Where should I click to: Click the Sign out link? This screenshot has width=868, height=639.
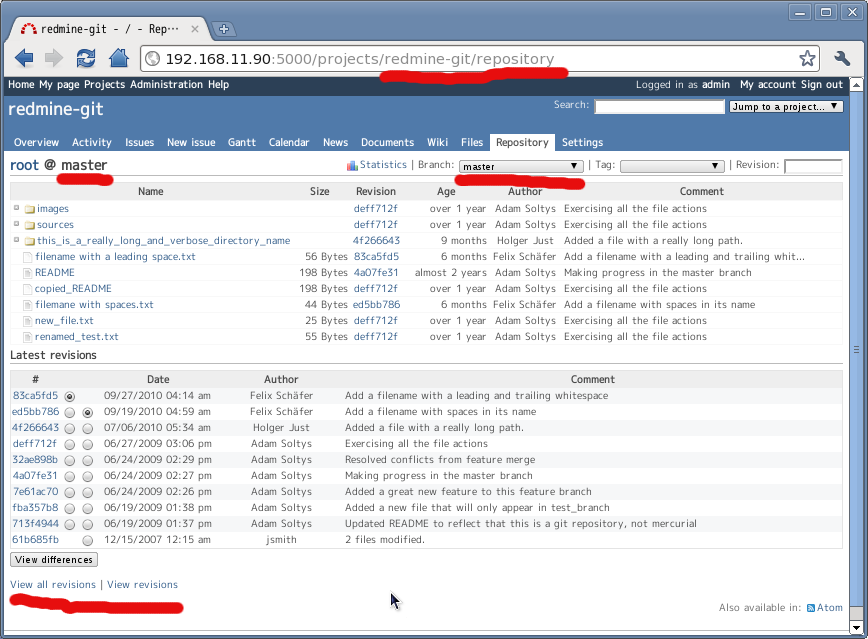click(x=822, y=84)
